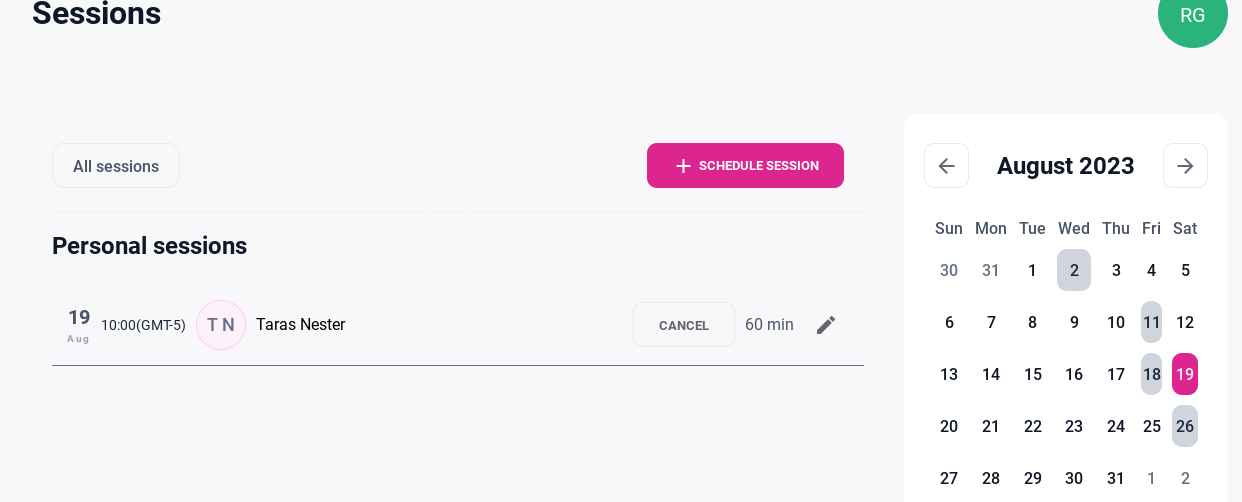Click the TN avatar of Taras Nester
Screen dimensions: 1242x502
click(x=221, y=325)
